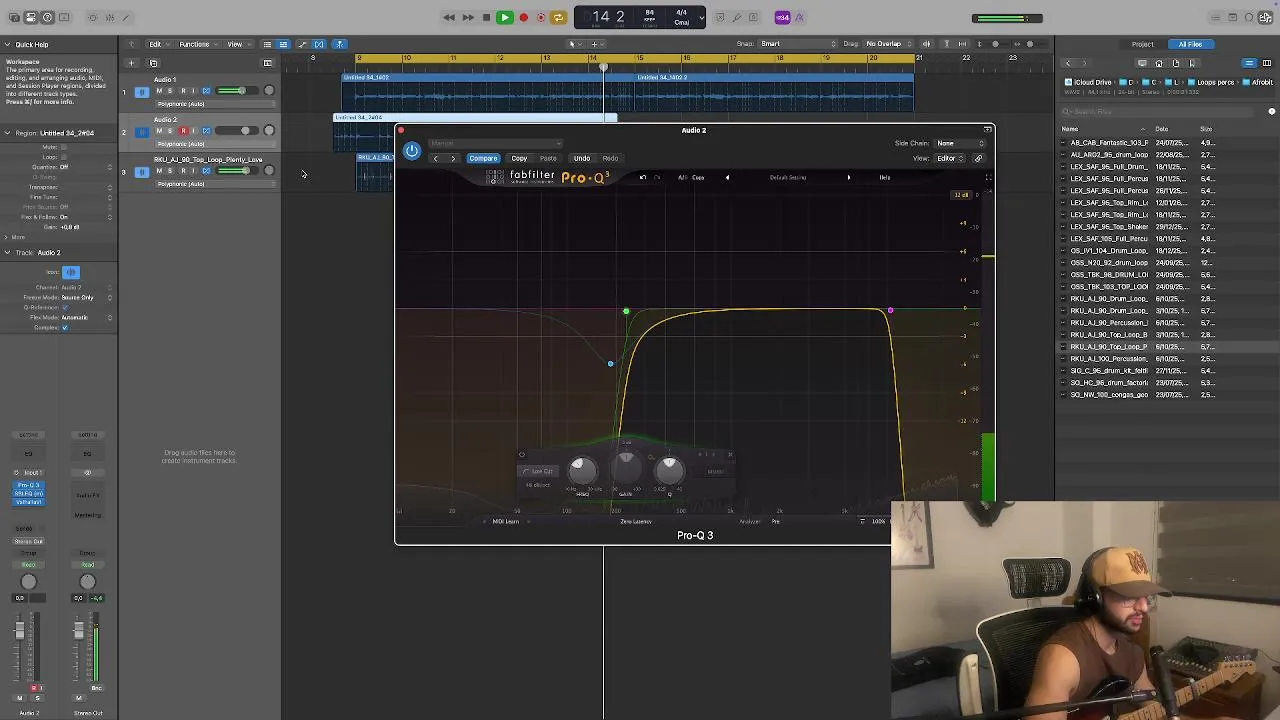
Task: Select the magenta EQ band node
Action: (890, 311)
